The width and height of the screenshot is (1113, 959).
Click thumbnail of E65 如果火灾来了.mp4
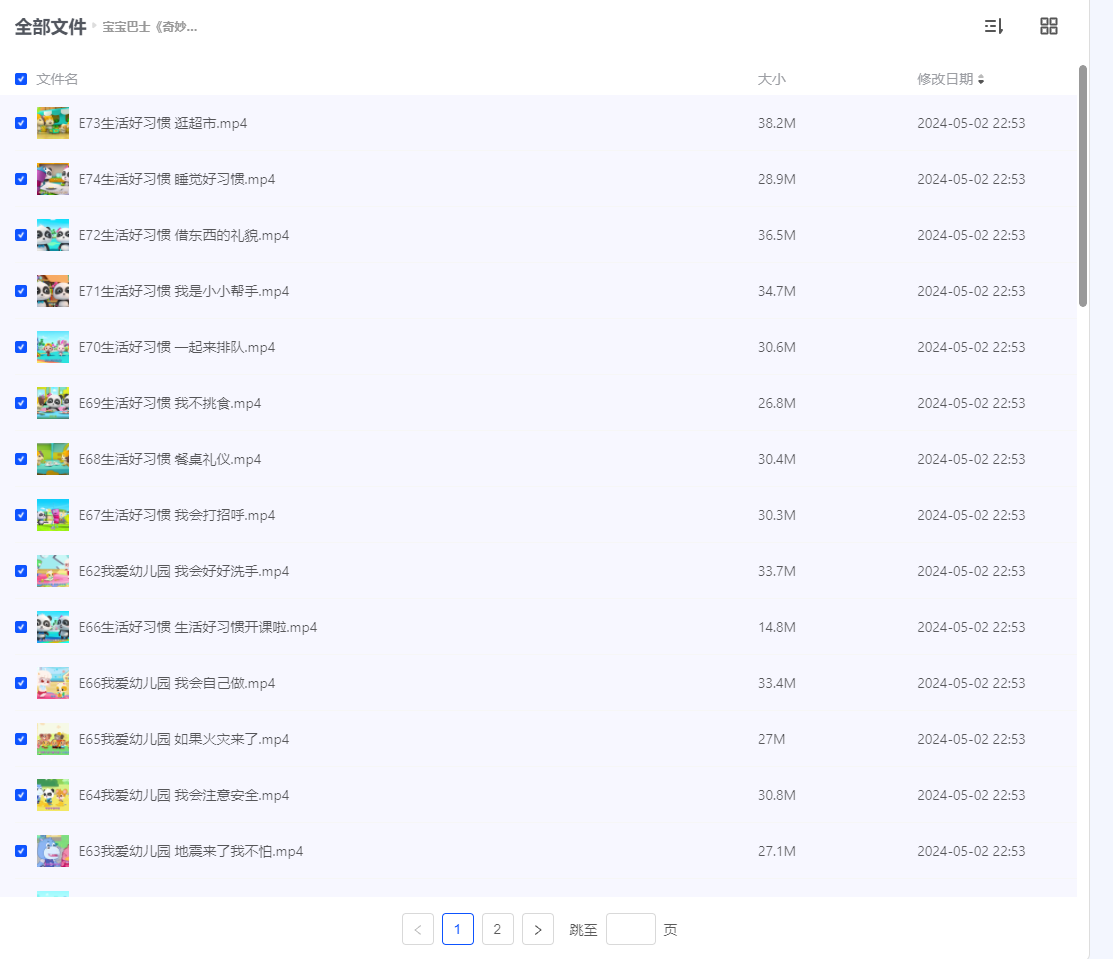53,739
